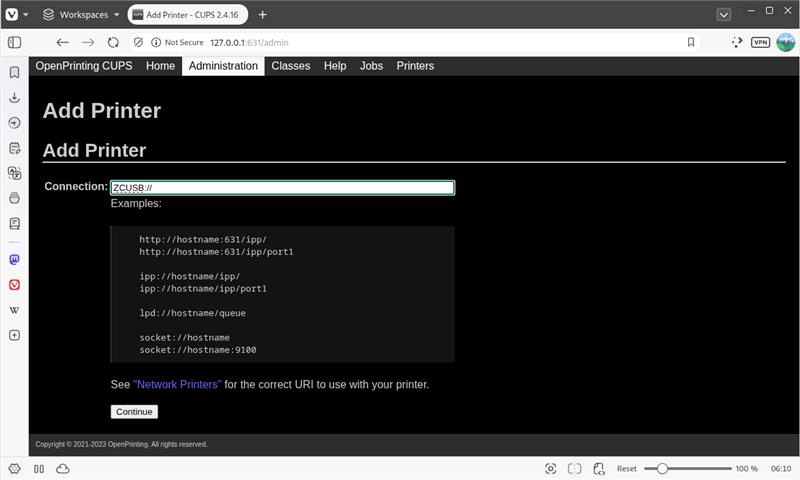800x480 pixels.
Task: Open tracker blocker shield icon
Action: click(x=138, y=42)
